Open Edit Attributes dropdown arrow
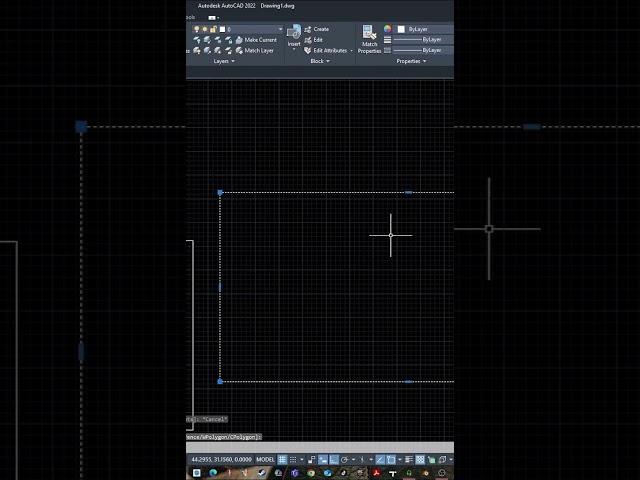The height and width of the screenshot is (480, 640). tap(351, 51)
